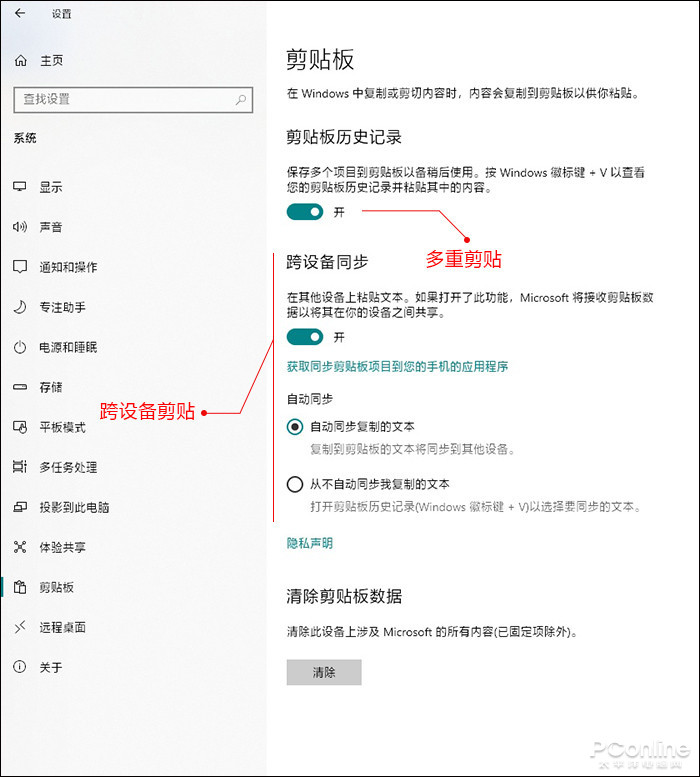This screenshot has height=777, width=700.
Task: Turn off clipboard history (剪贴板历史记录) switch
Action: pyautogui.click(x=305, y=211)
